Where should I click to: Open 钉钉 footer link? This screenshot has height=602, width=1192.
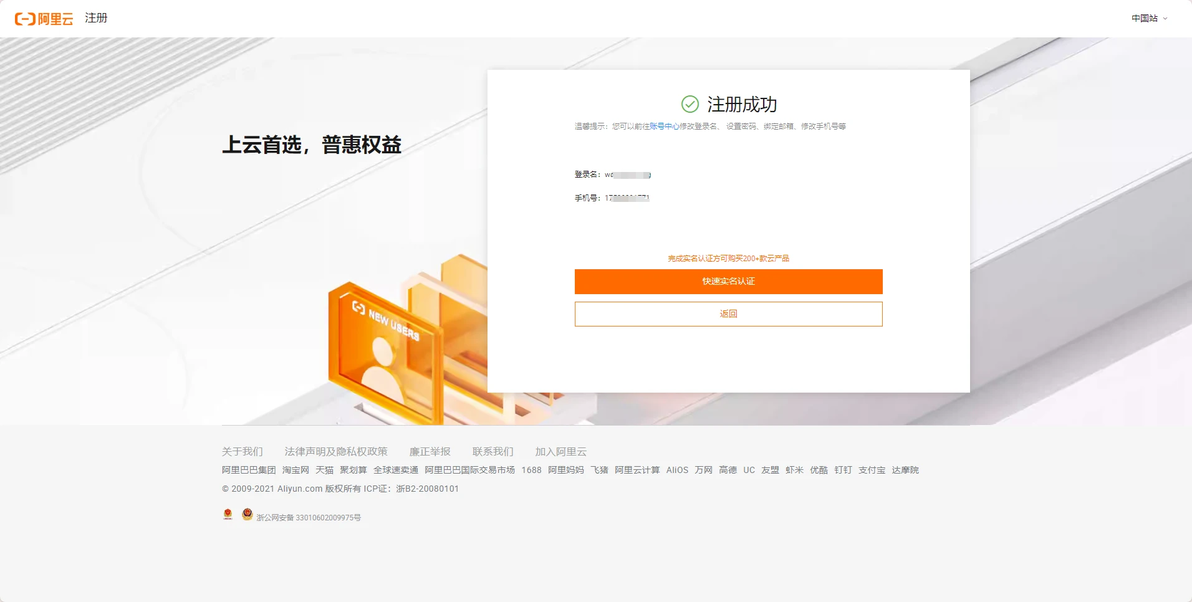[x=843, y=471]
